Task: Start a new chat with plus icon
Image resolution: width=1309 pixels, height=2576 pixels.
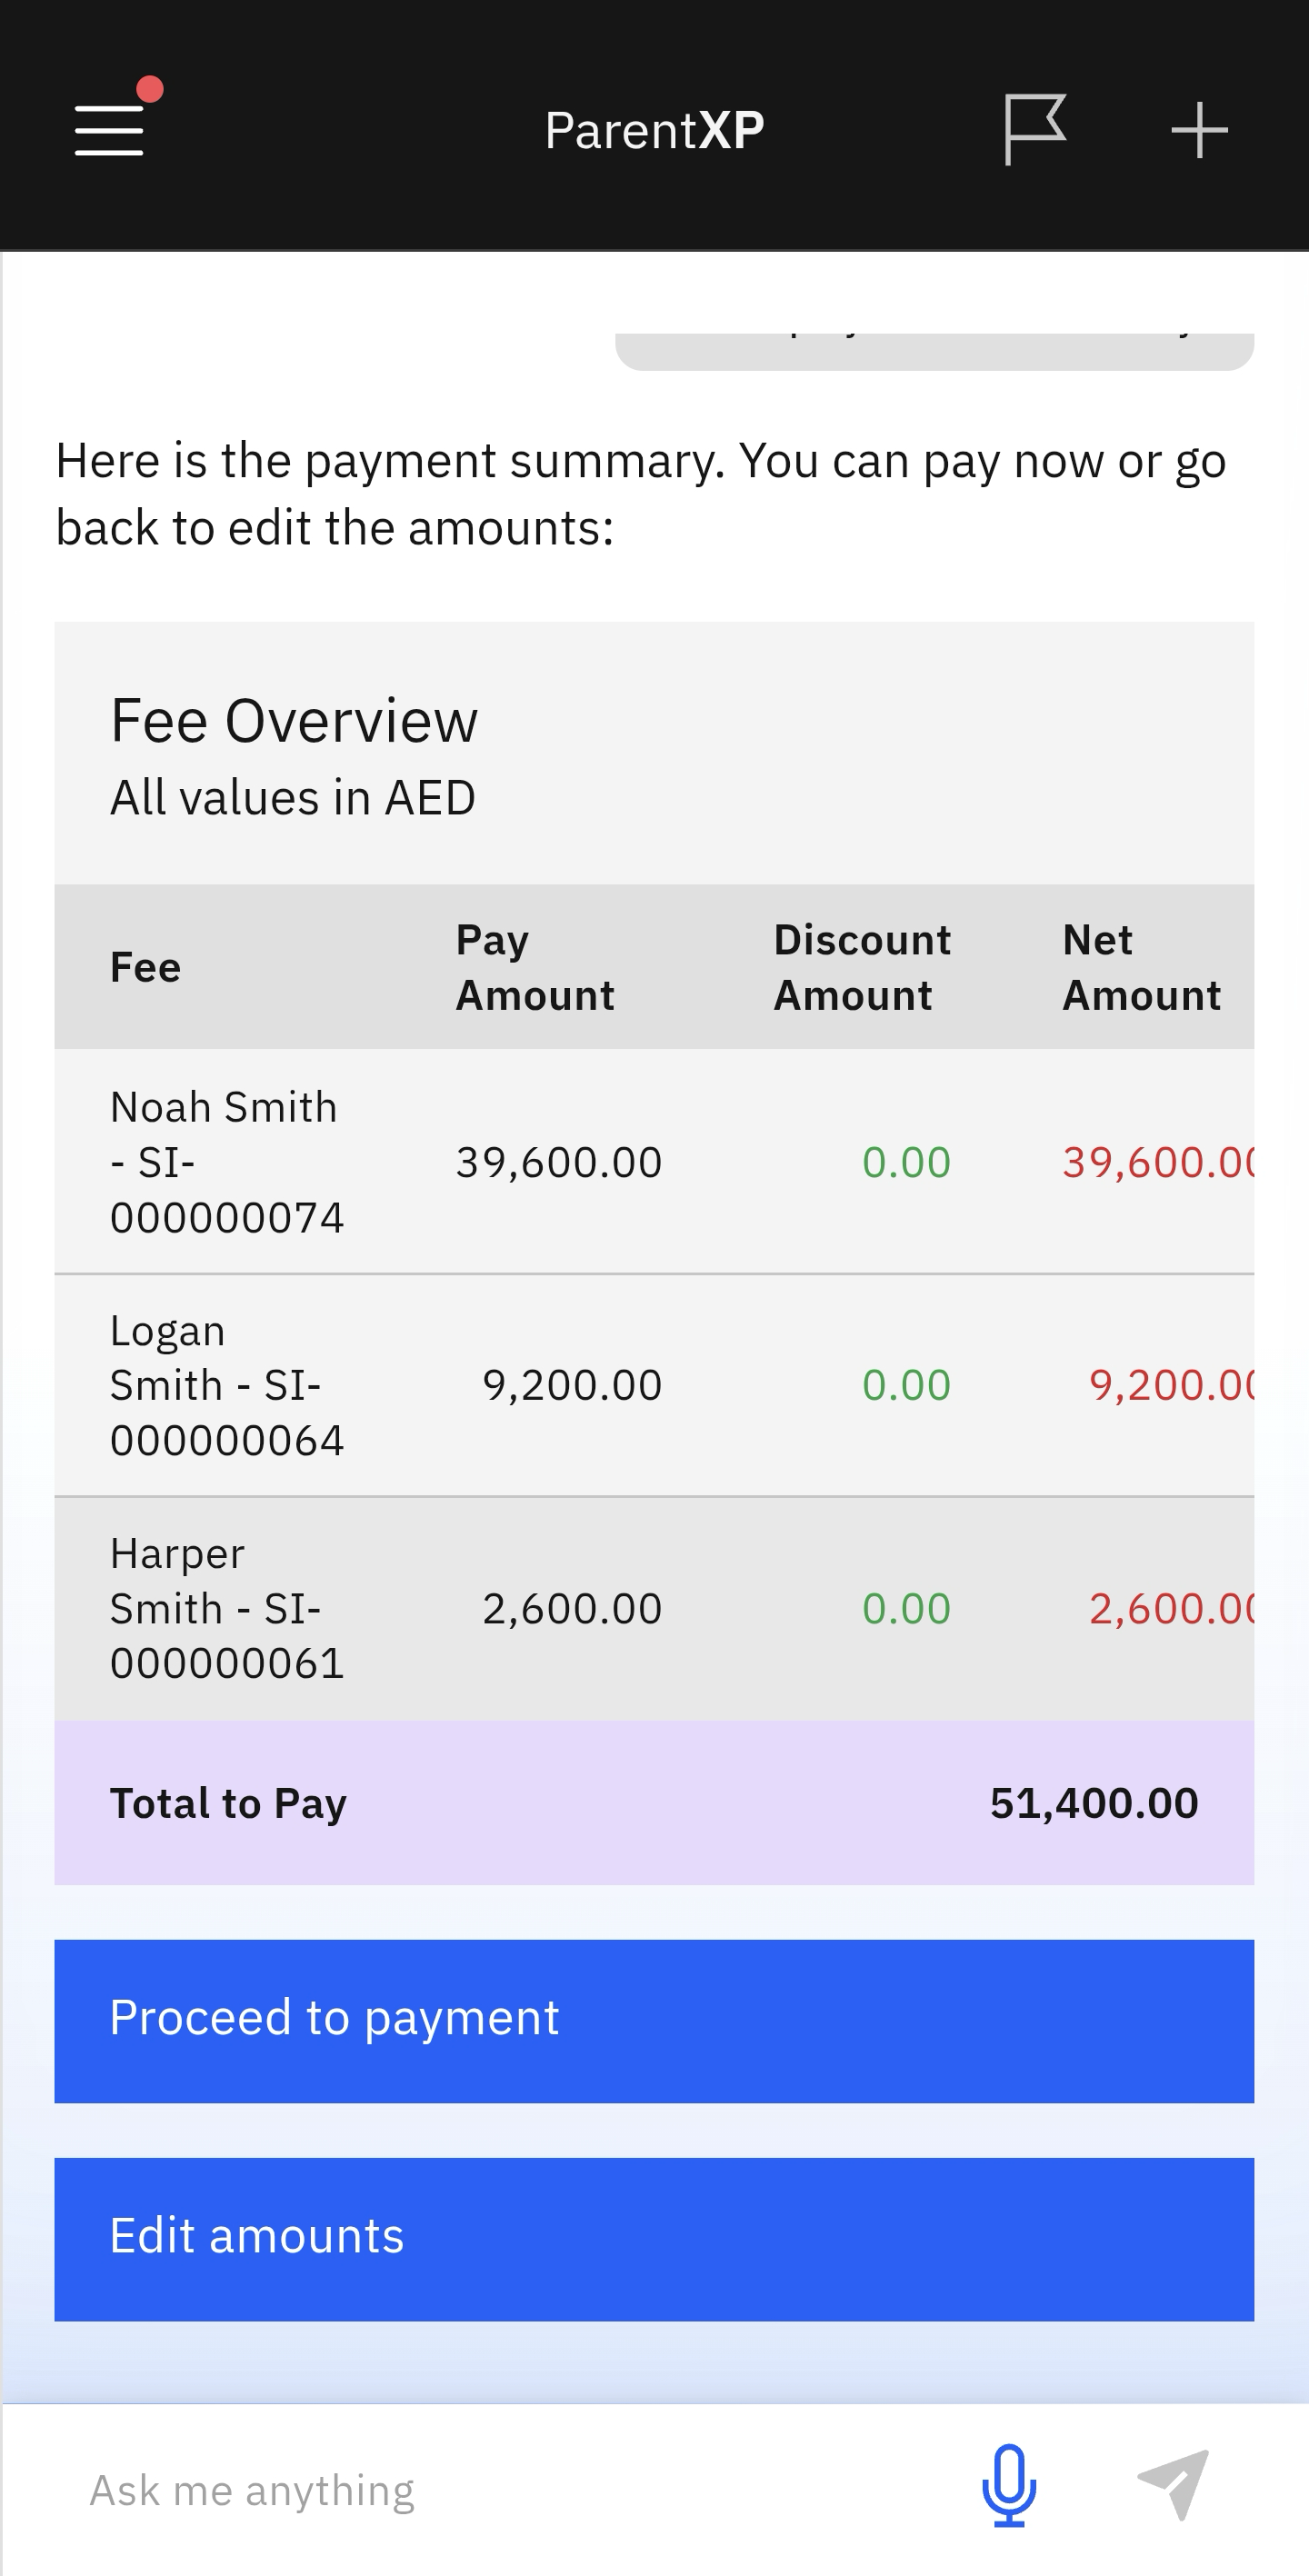Action: click(1199, 130)
